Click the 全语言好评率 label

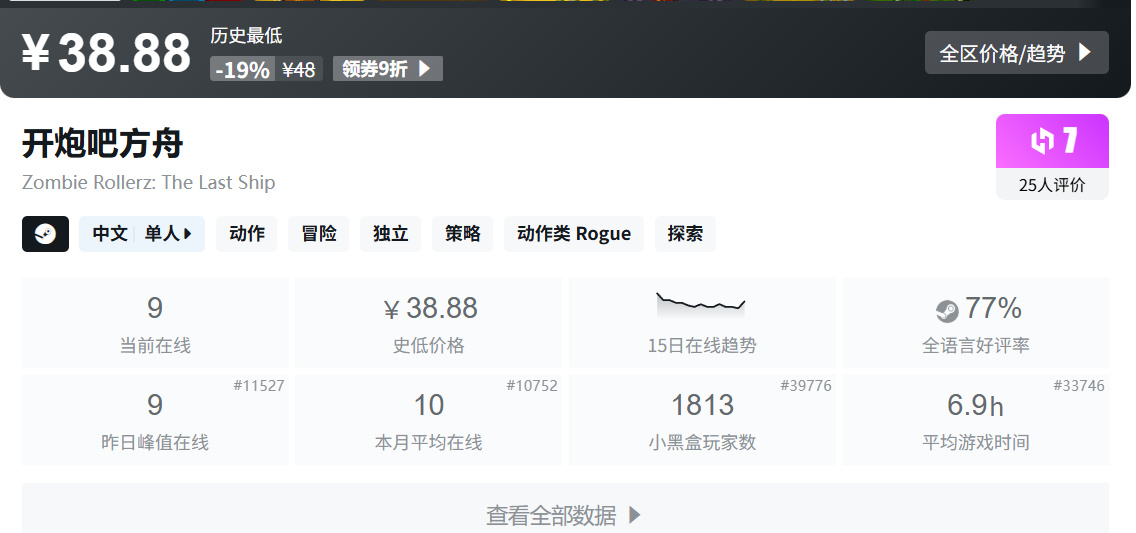[x=975, y=345]
